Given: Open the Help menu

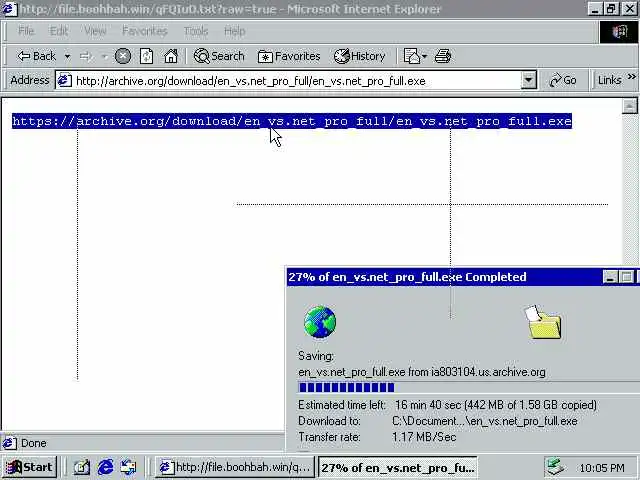Looking at the screenshot, I should click(x=235, y=31).
